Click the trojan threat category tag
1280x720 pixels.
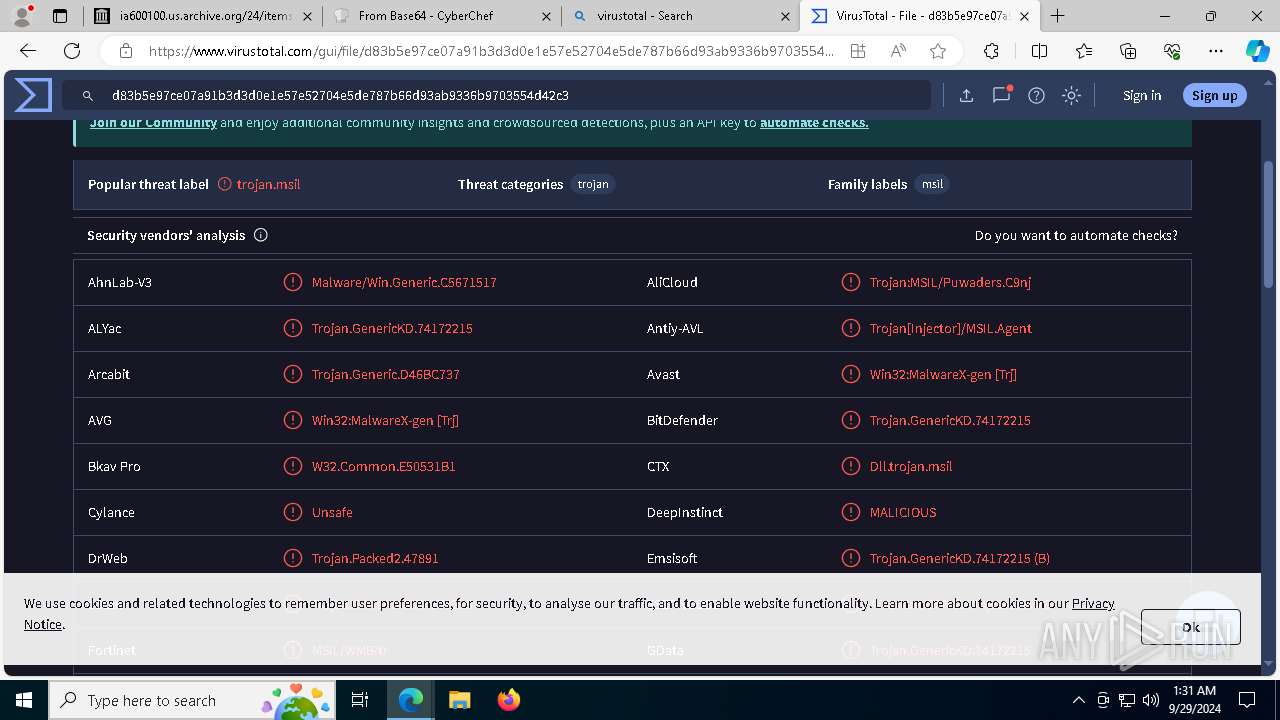[x=593, y=184]
